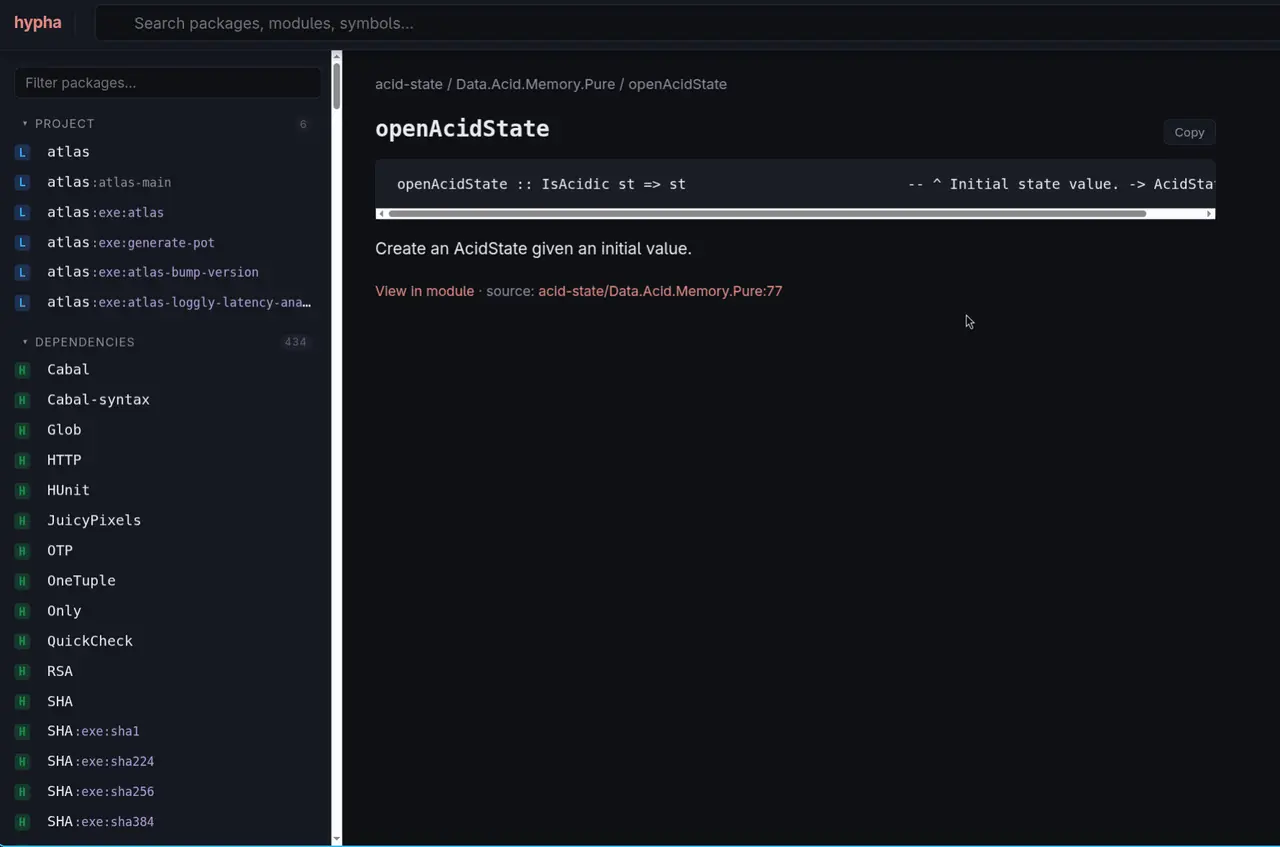Click the H badge beside SHA:exe:sha1

point(22,731)
